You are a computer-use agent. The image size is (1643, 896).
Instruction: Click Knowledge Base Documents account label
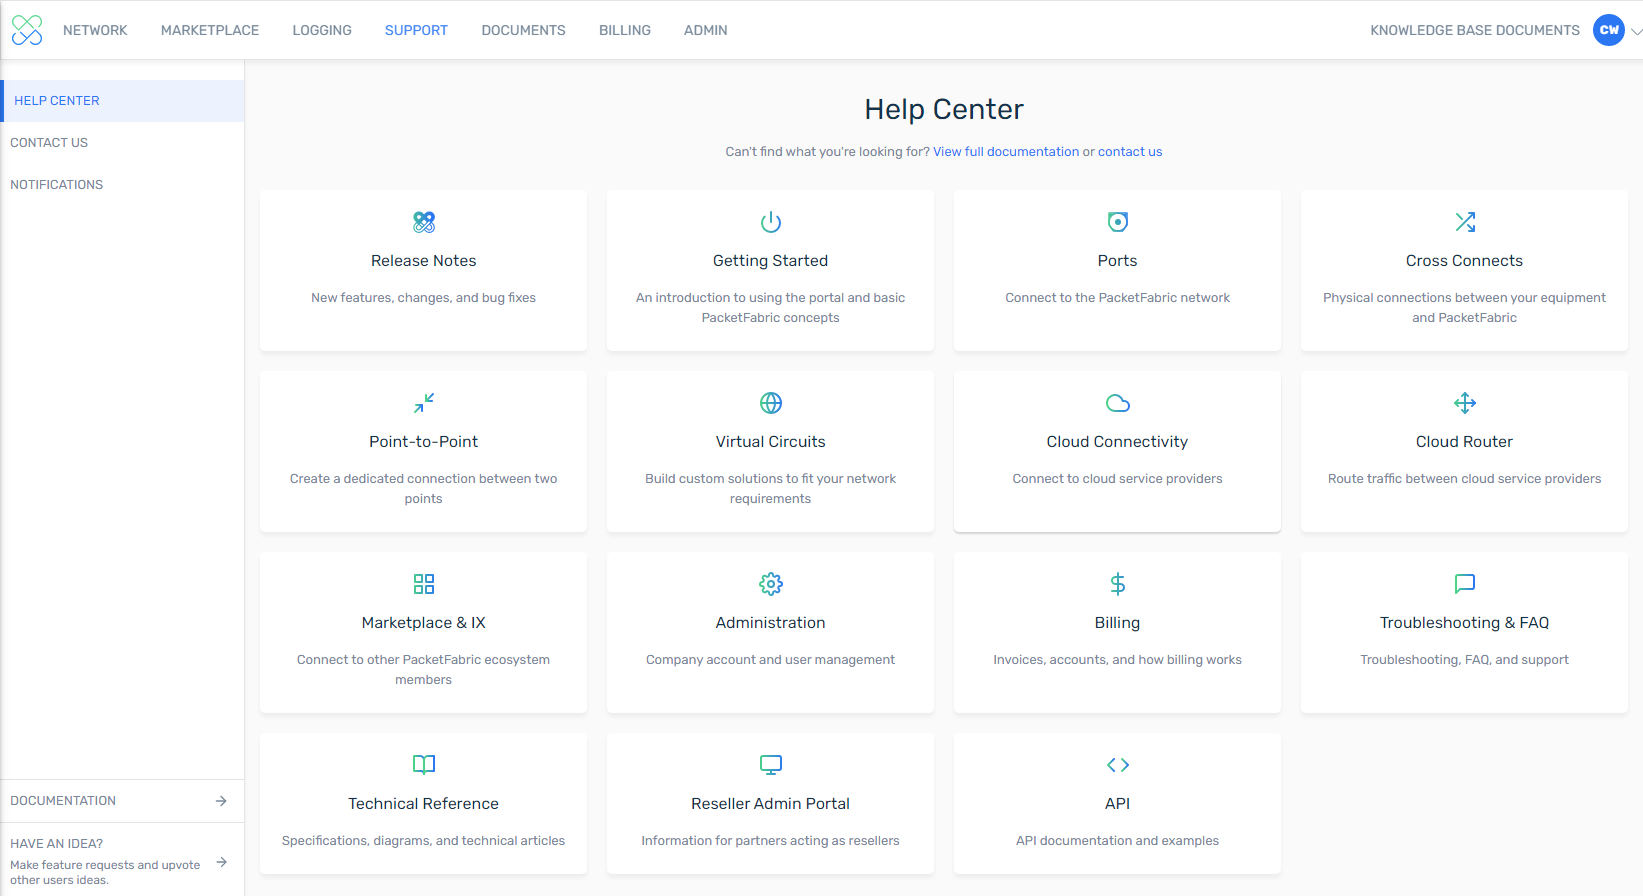coord(1475,30)
